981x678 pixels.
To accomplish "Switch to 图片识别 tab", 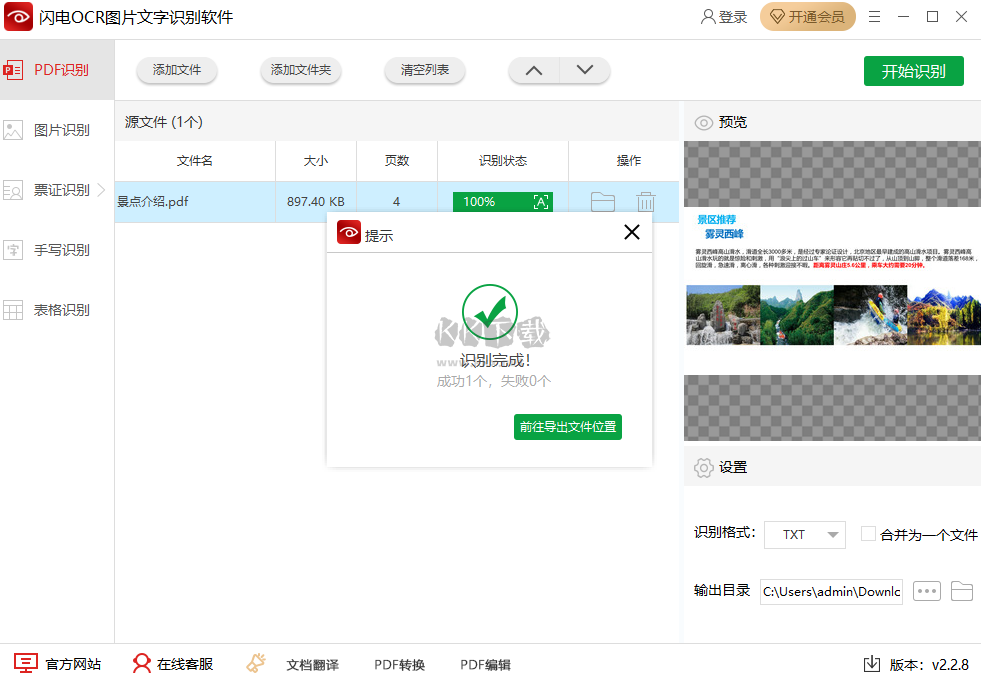I will coord(60,130).
